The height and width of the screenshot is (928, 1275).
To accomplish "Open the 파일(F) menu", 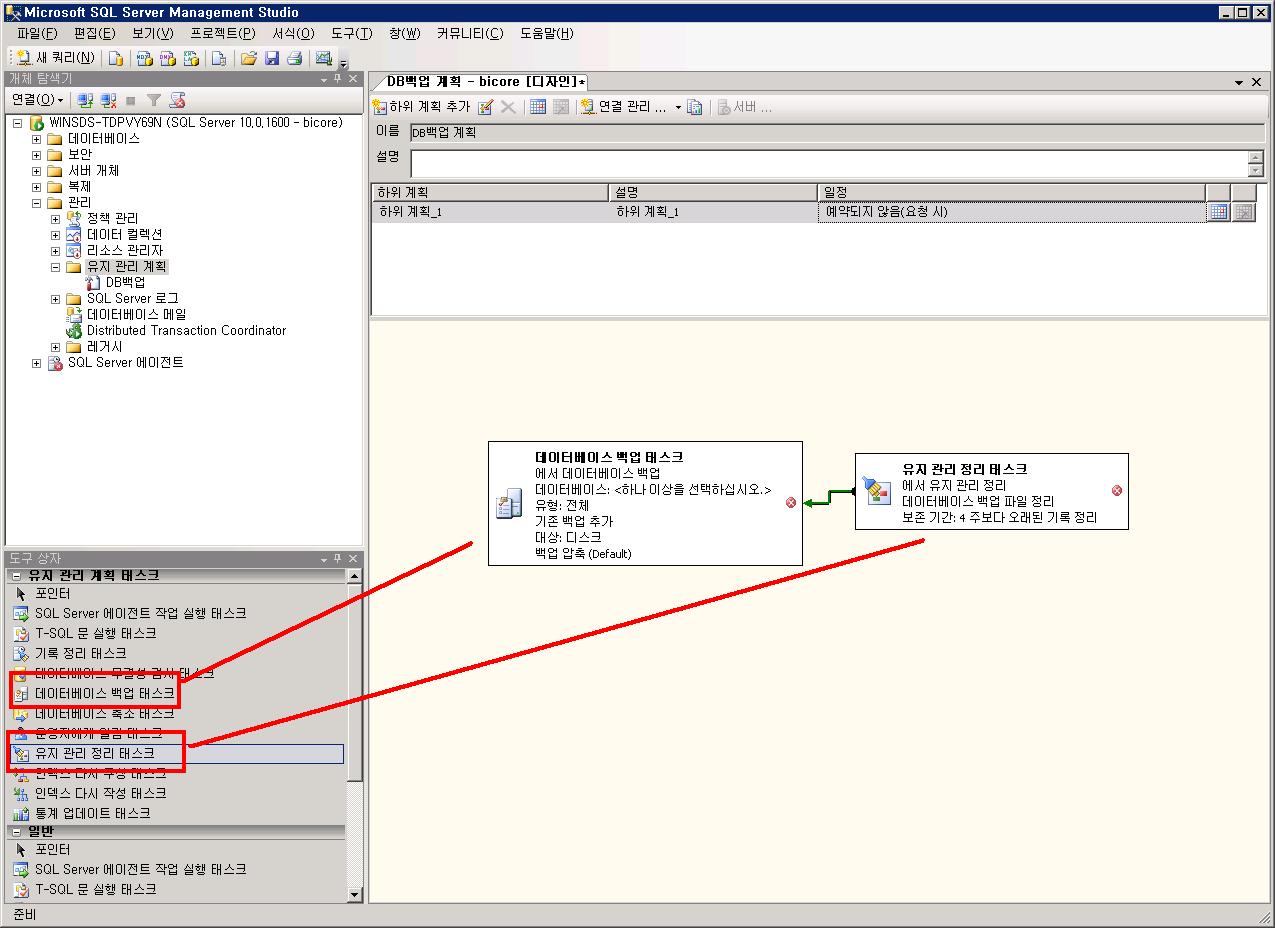I will click(x=37, y=33).
